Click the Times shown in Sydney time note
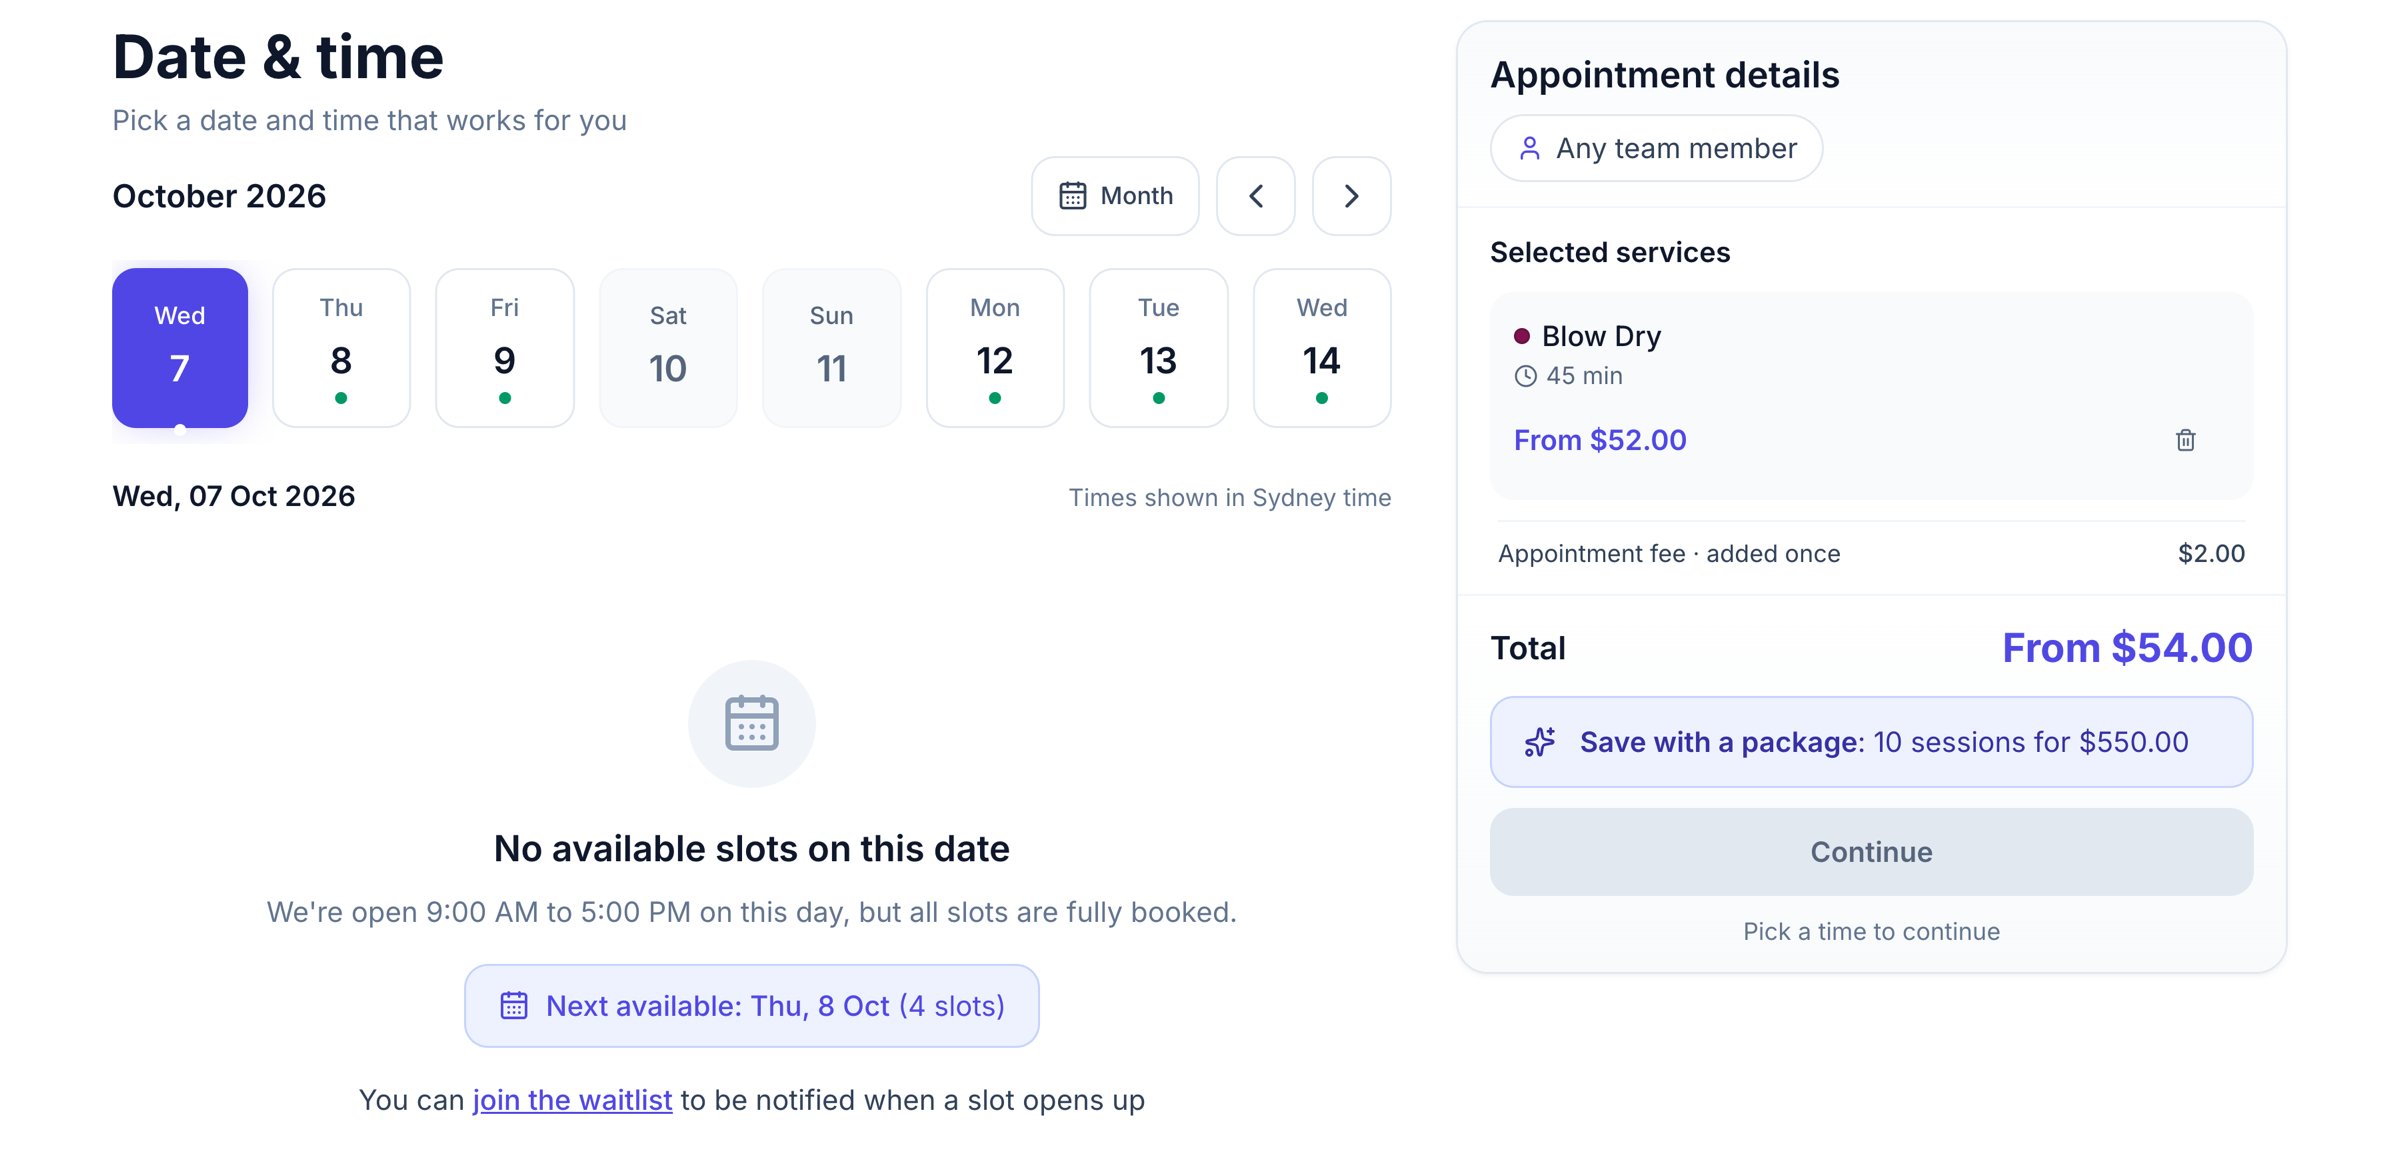2400x1172 pixels. 1230,498
